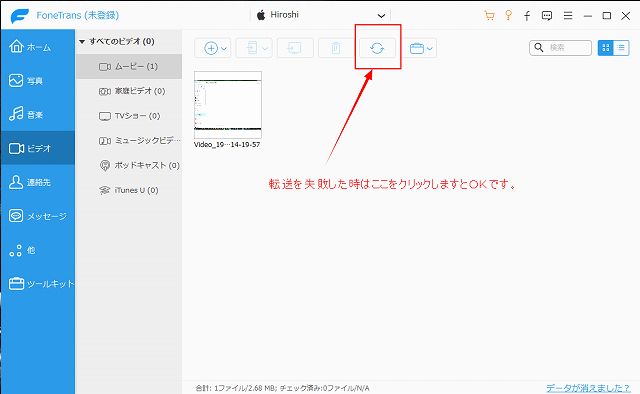
Task: Switch to list view
Action: pos(621,48)
